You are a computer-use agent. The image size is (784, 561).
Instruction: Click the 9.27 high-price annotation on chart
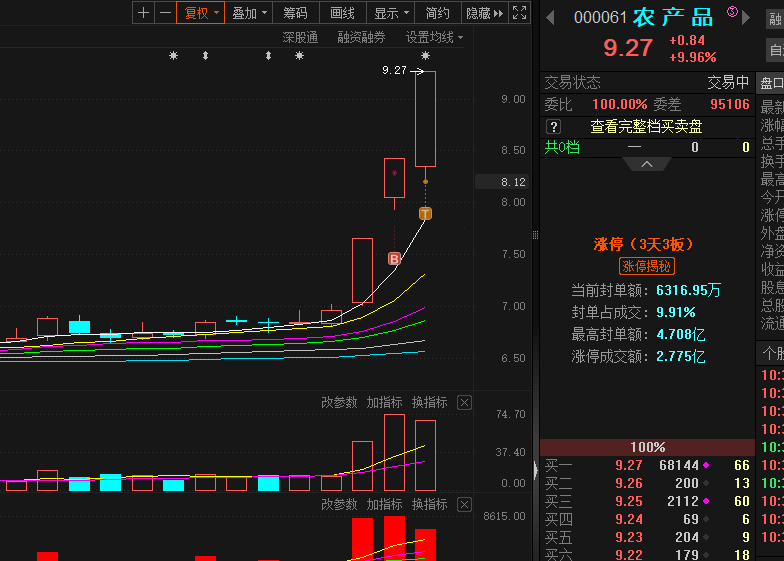[394, 70]
